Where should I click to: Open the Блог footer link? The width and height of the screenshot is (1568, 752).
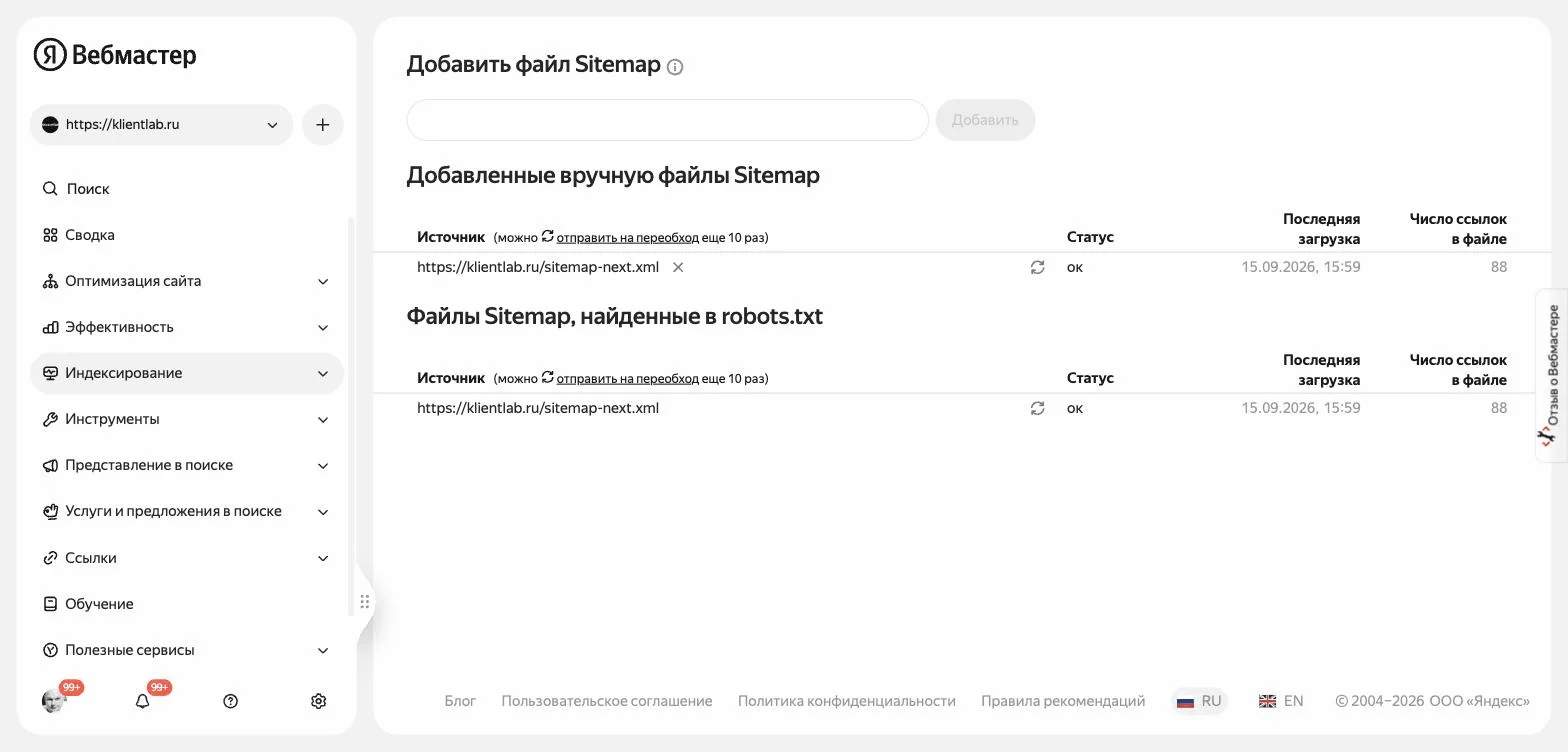(x=460, y=701)
